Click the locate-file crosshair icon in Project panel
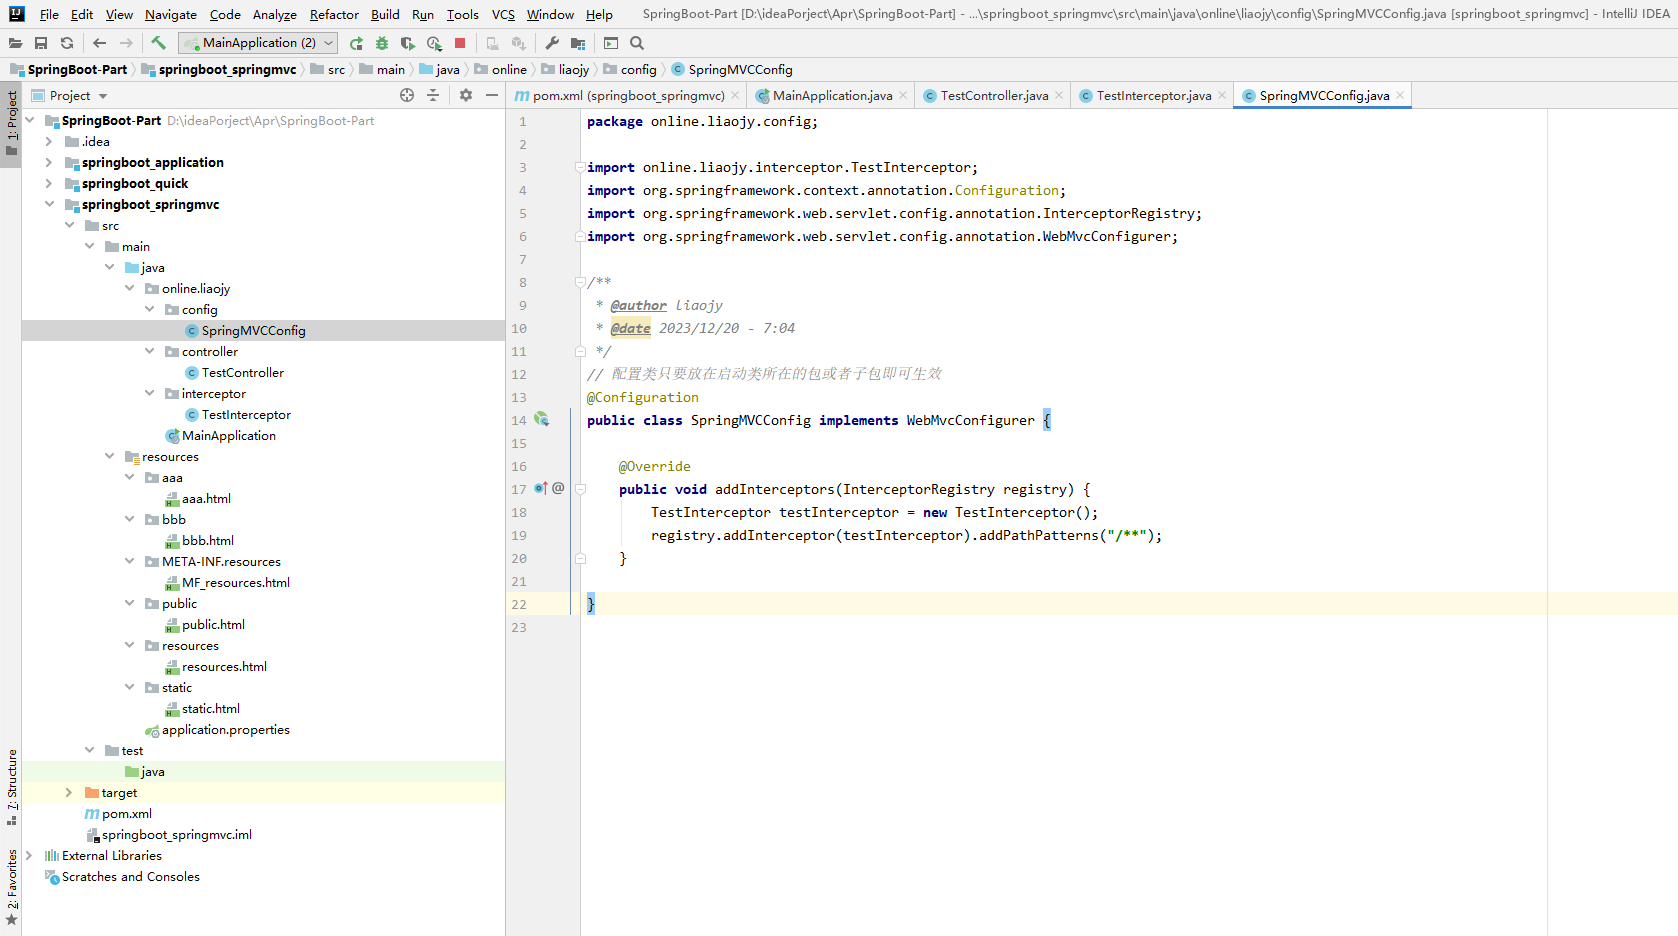The width and height of the screenshot is (1678, 936). [x=407, y=95]
